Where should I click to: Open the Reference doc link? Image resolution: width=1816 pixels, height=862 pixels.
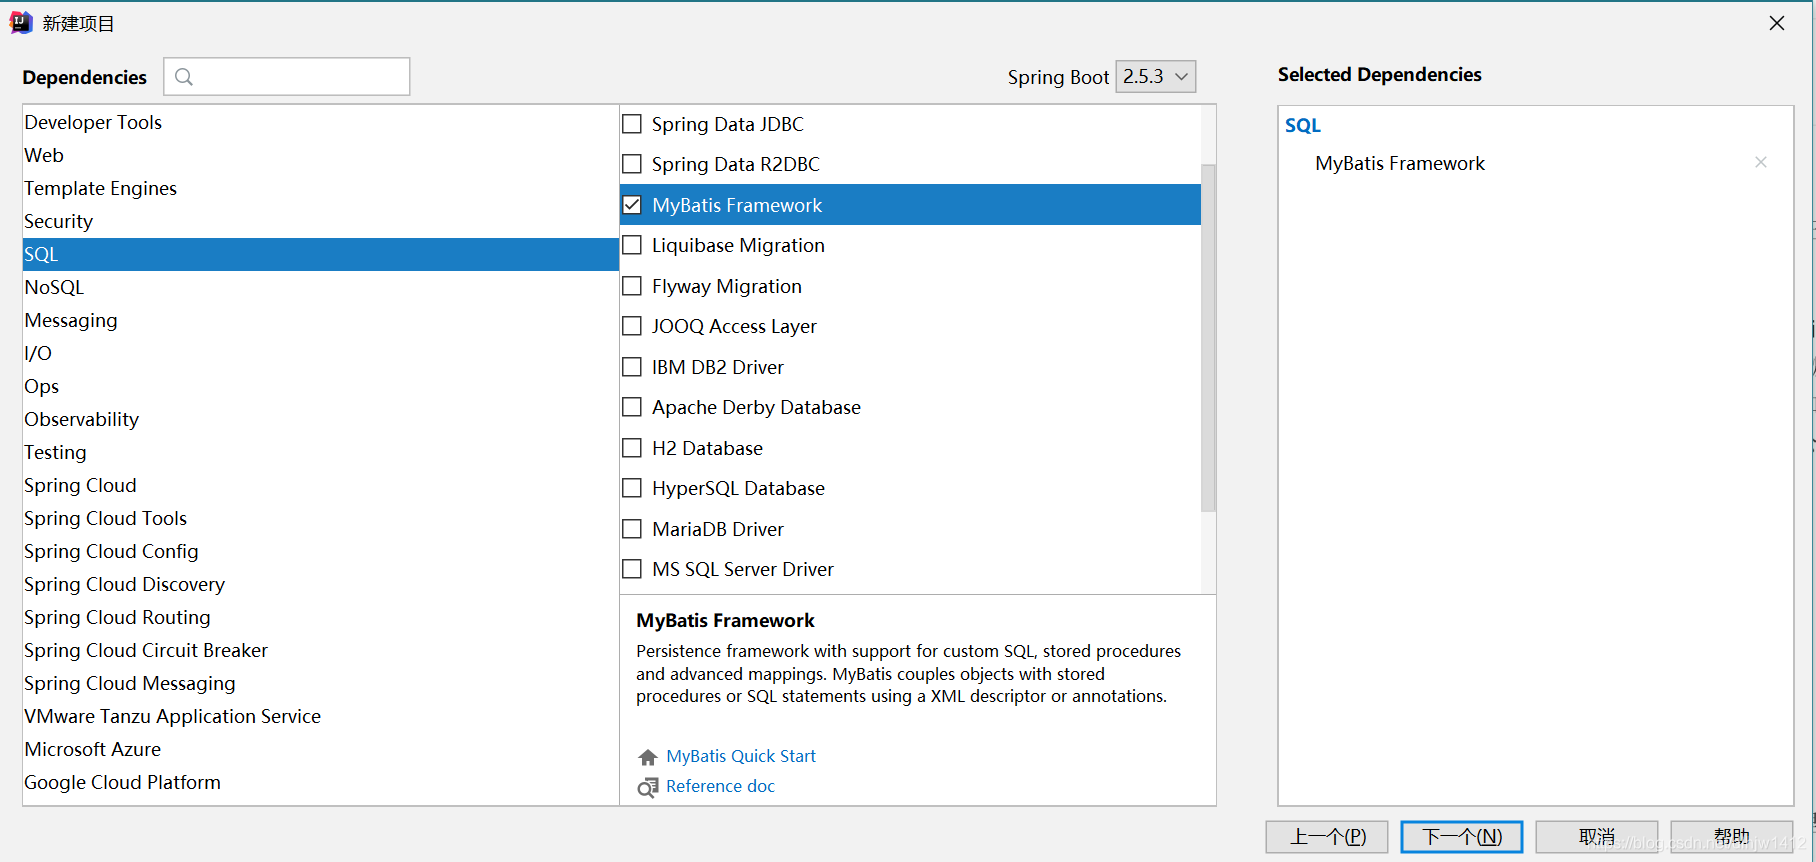[720, 786]
